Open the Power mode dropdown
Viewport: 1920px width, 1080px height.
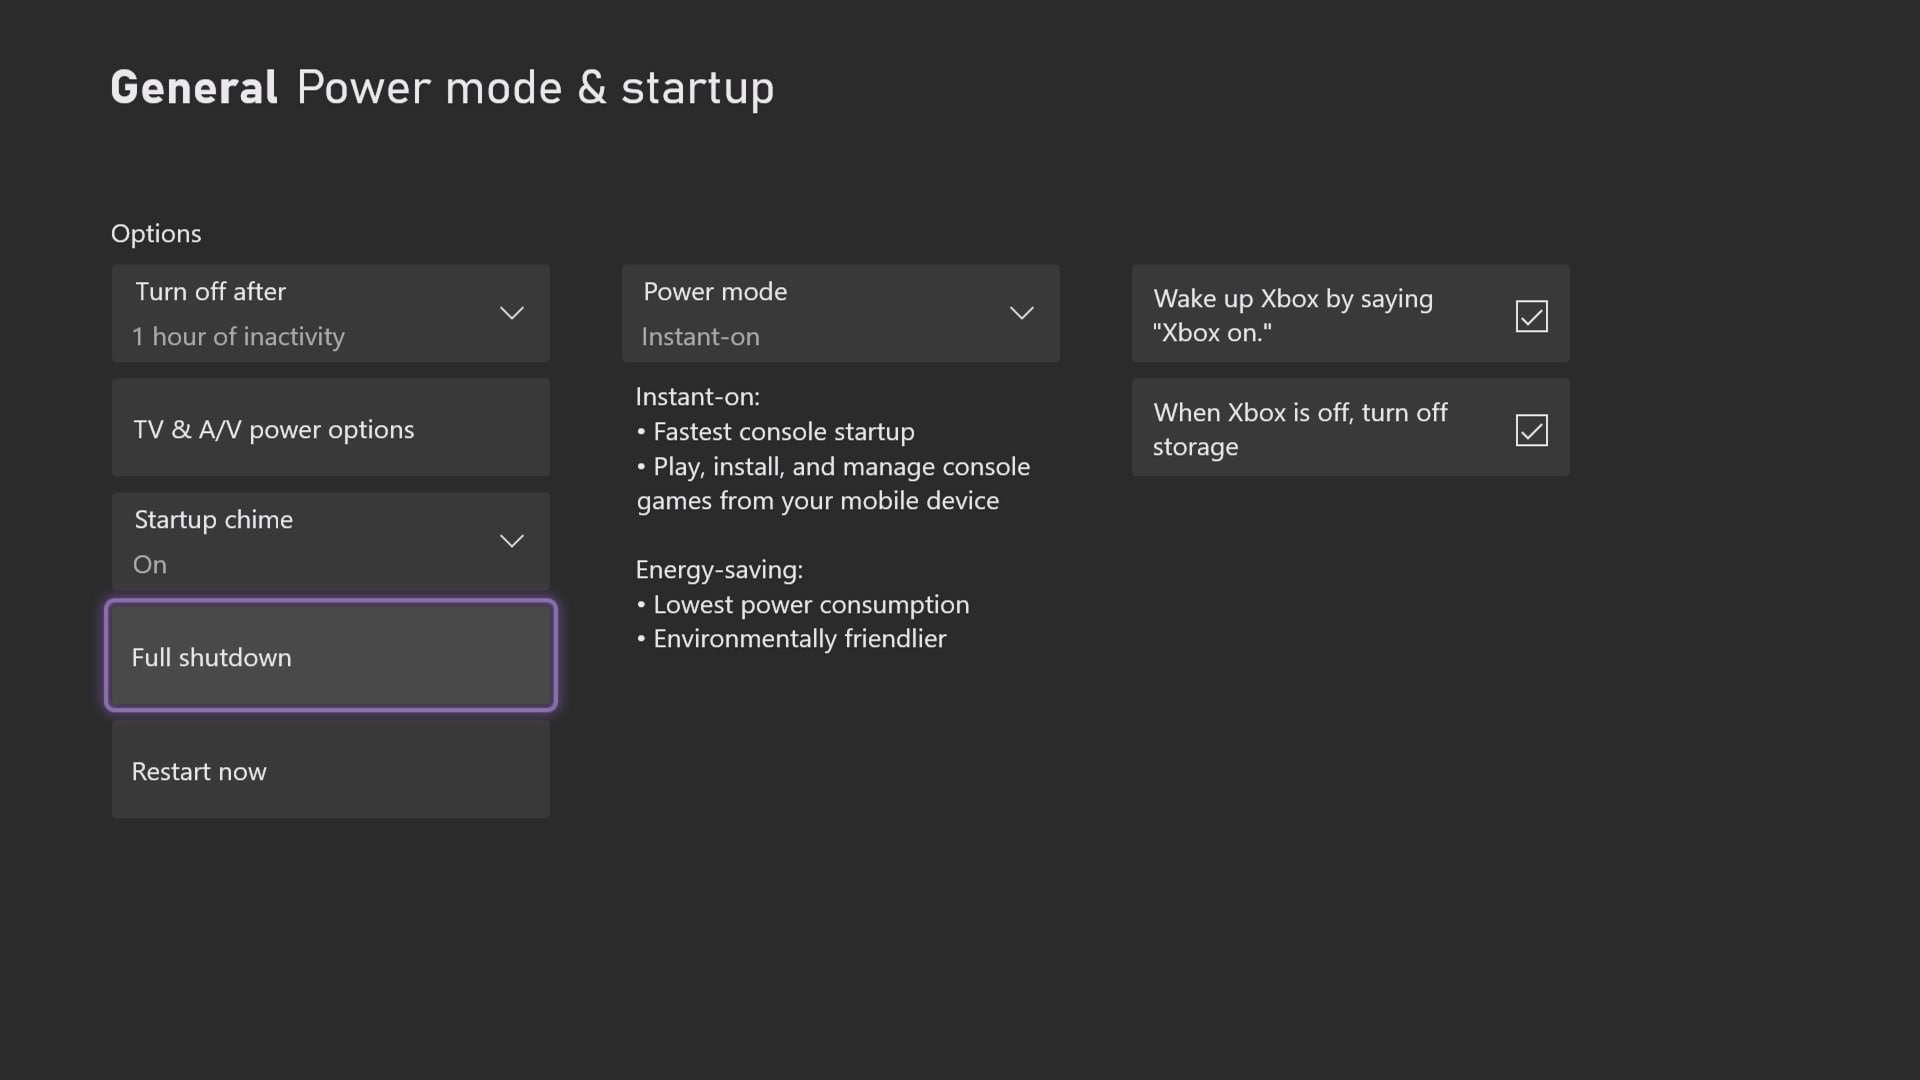coord(1022,312)
